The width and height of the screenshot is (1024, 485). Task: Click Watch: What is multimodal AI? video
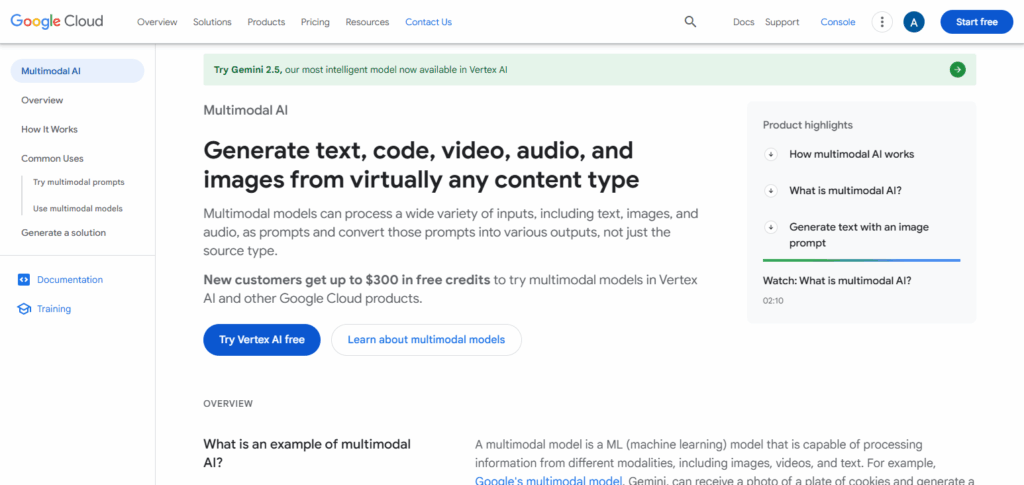pyautogui.click(x=837, y=281)
